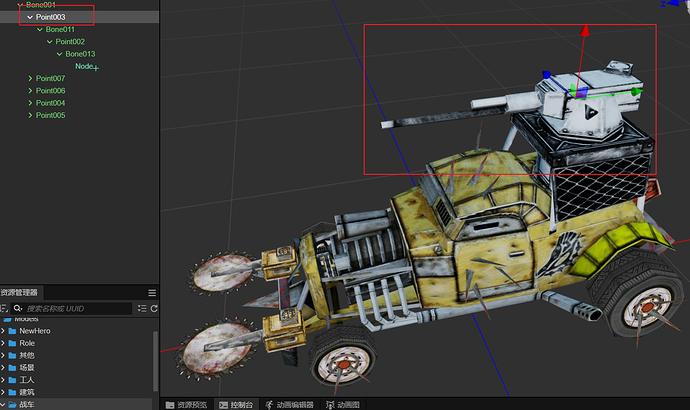The width and height of the screenshot is (690, 410).
Task: Switch to the 动画编辑器 tab
Action: (x=289, y=405)
